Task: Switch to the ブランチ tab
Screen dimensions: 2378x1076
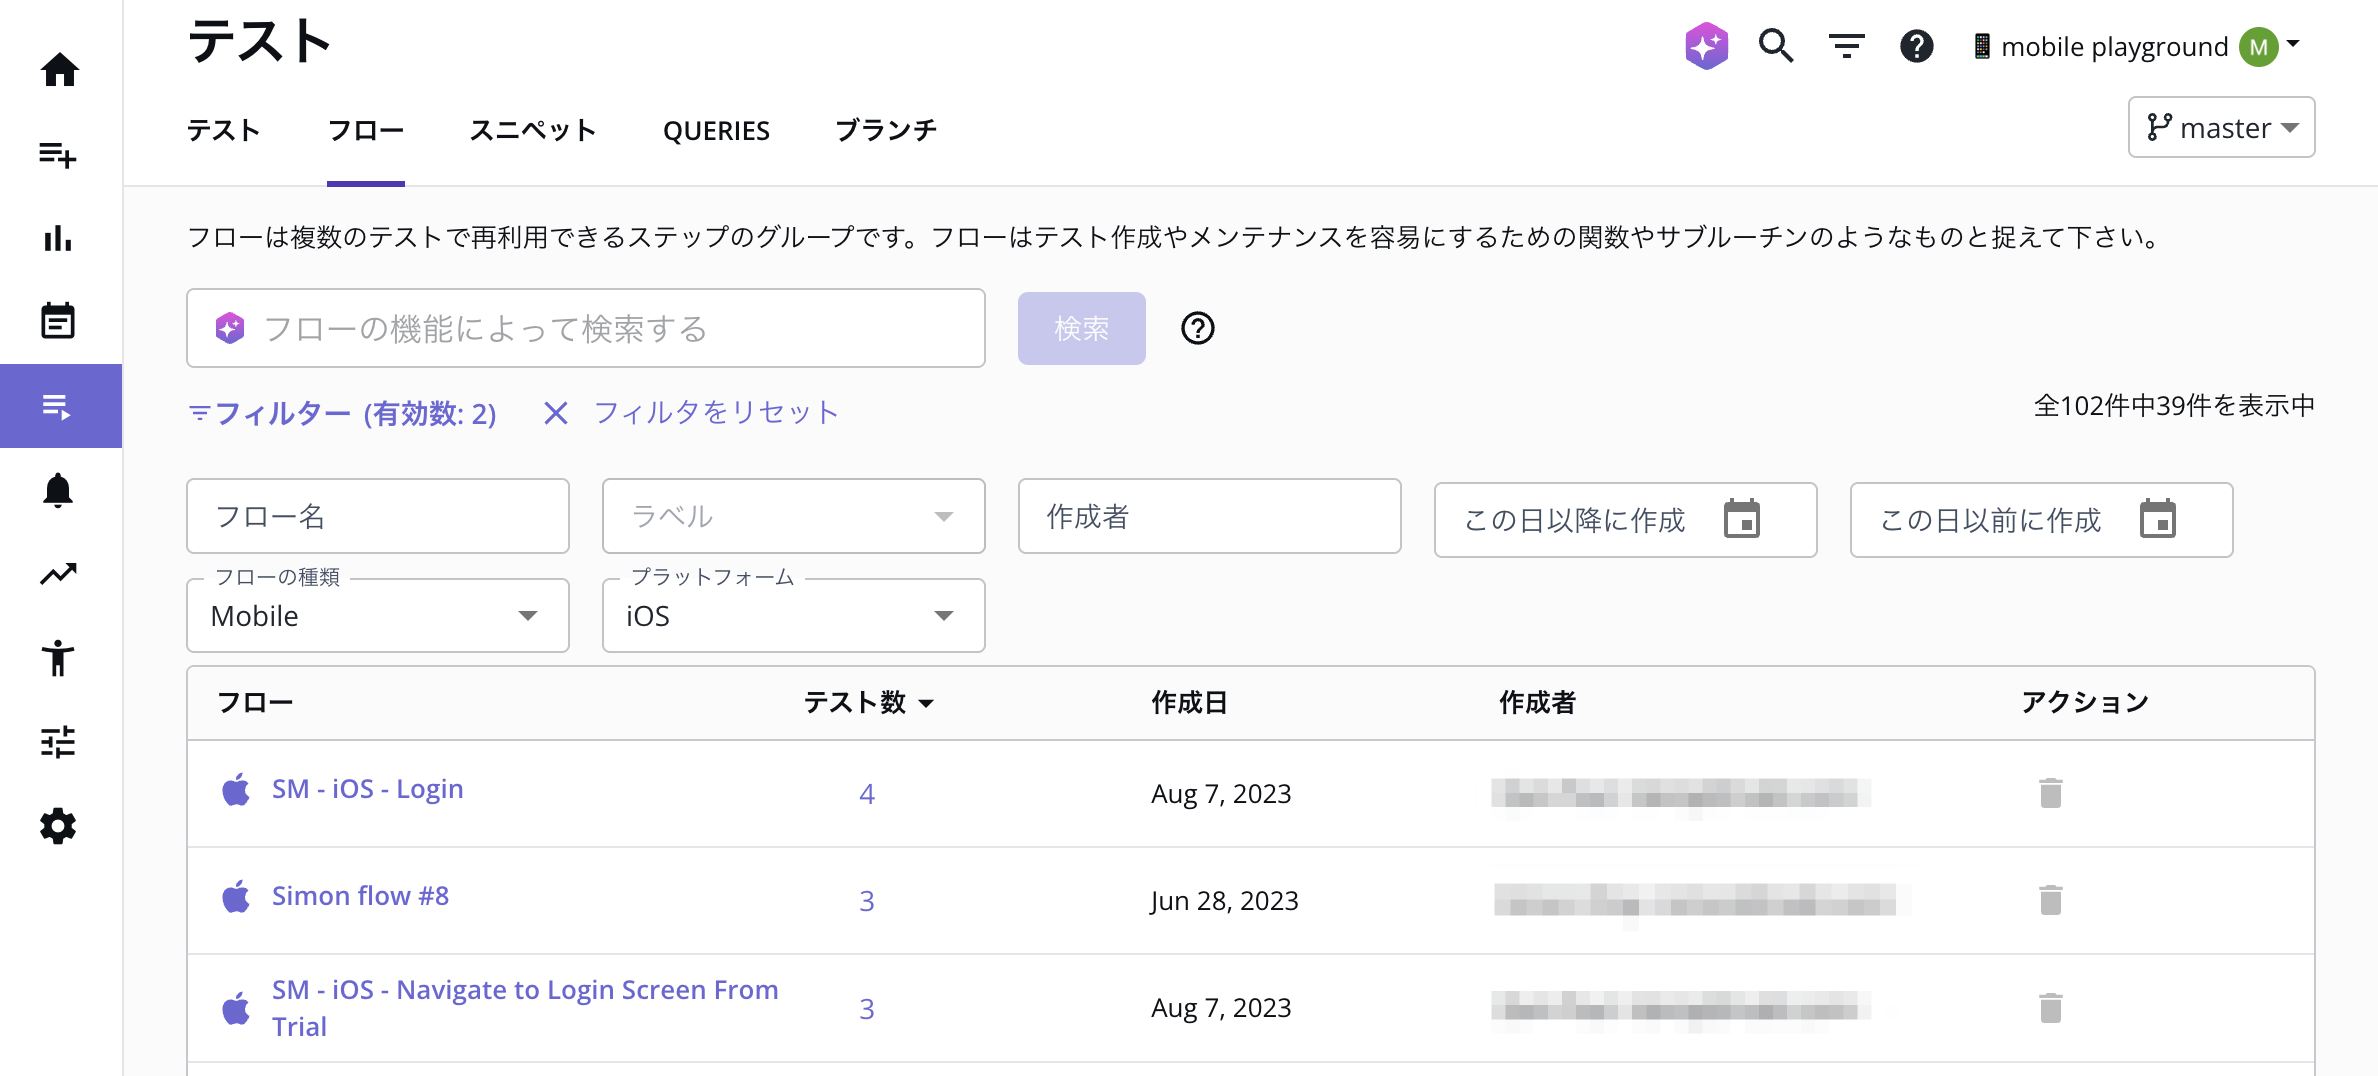Action: [886, 130]
